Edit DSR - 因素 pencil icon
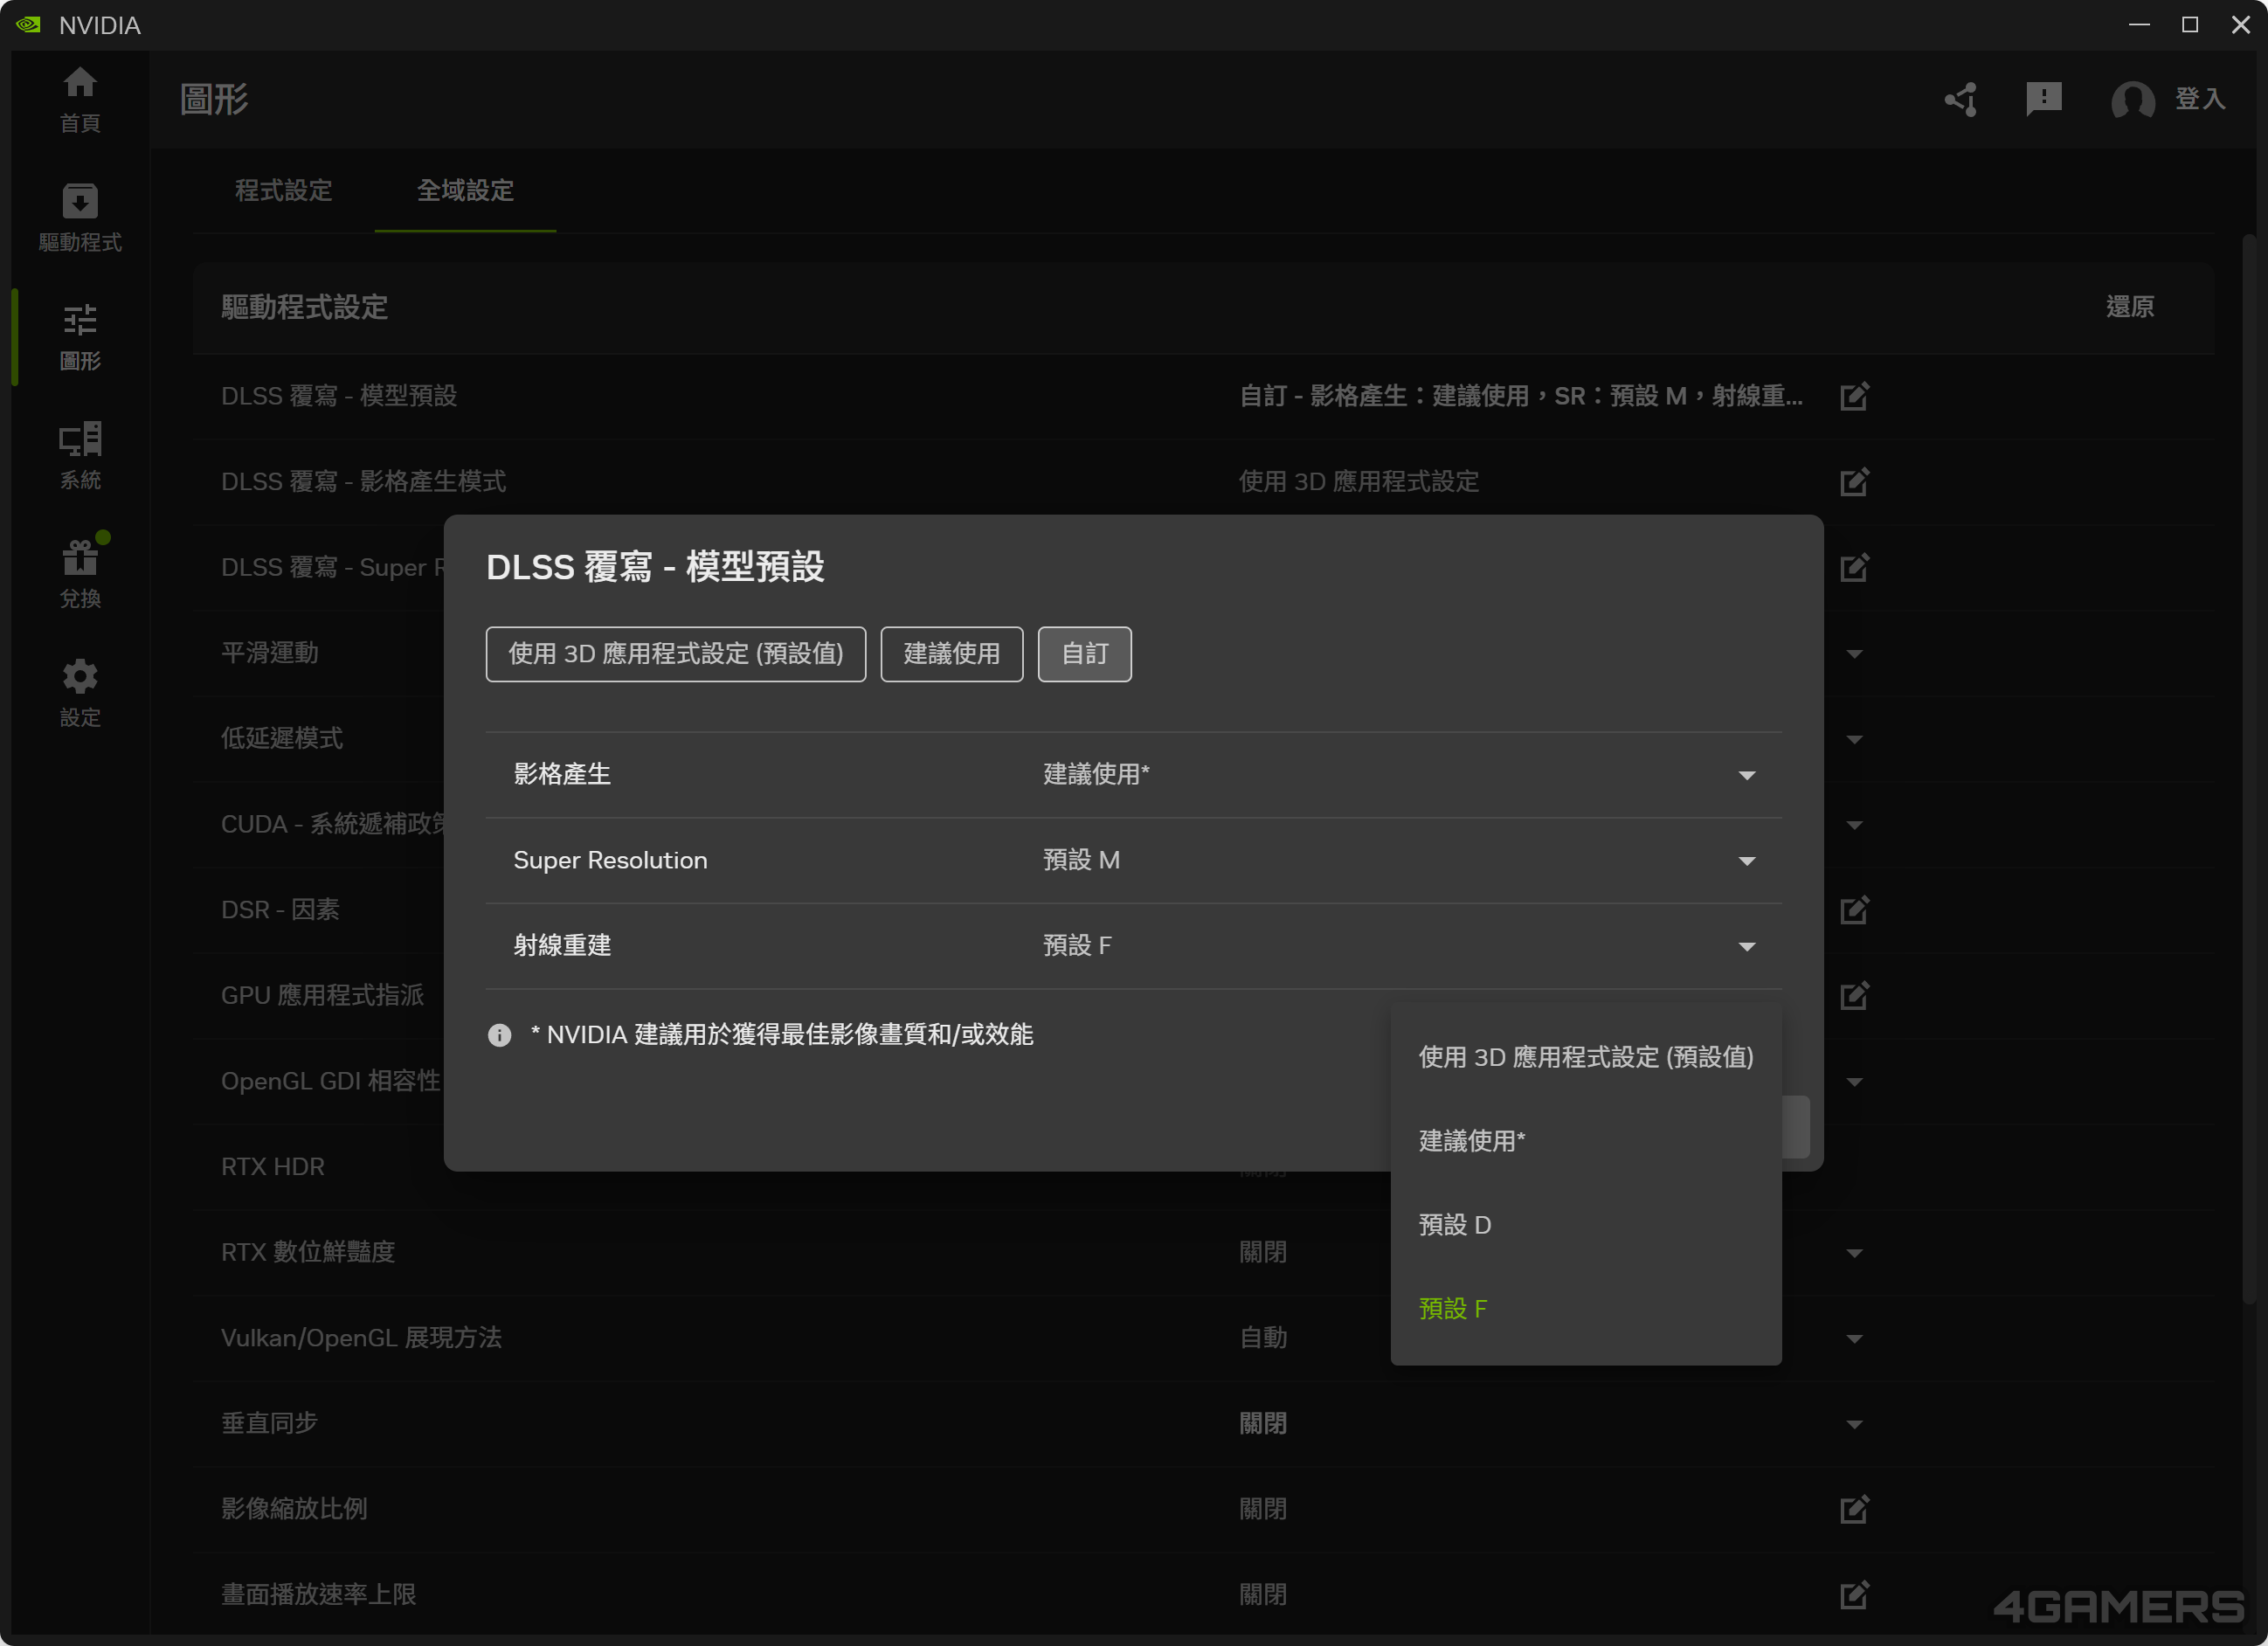This screenshot has width=2268, height=1646. (x=1854, y=910)
